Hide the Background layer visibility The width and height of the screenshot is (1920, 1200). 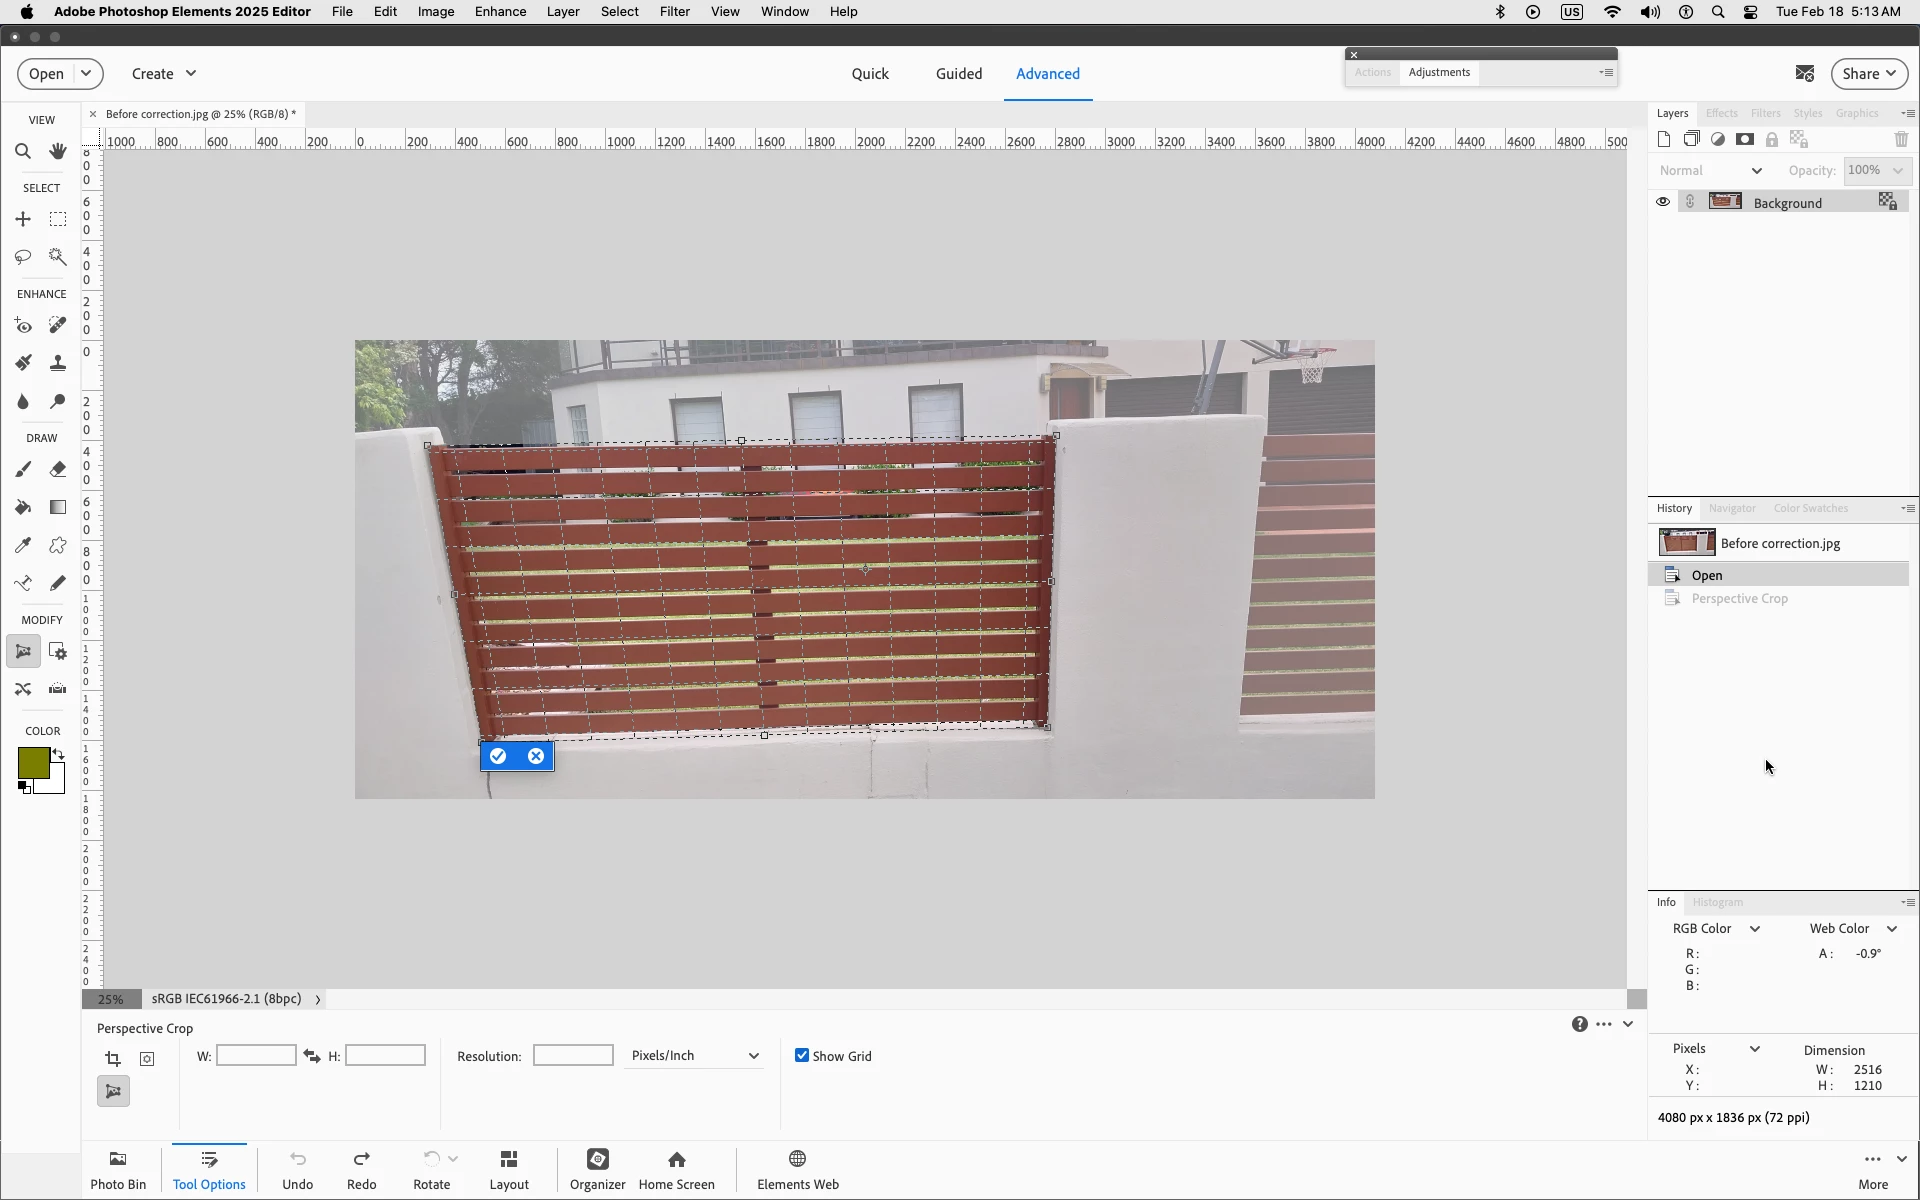(x=1663, y=202)
